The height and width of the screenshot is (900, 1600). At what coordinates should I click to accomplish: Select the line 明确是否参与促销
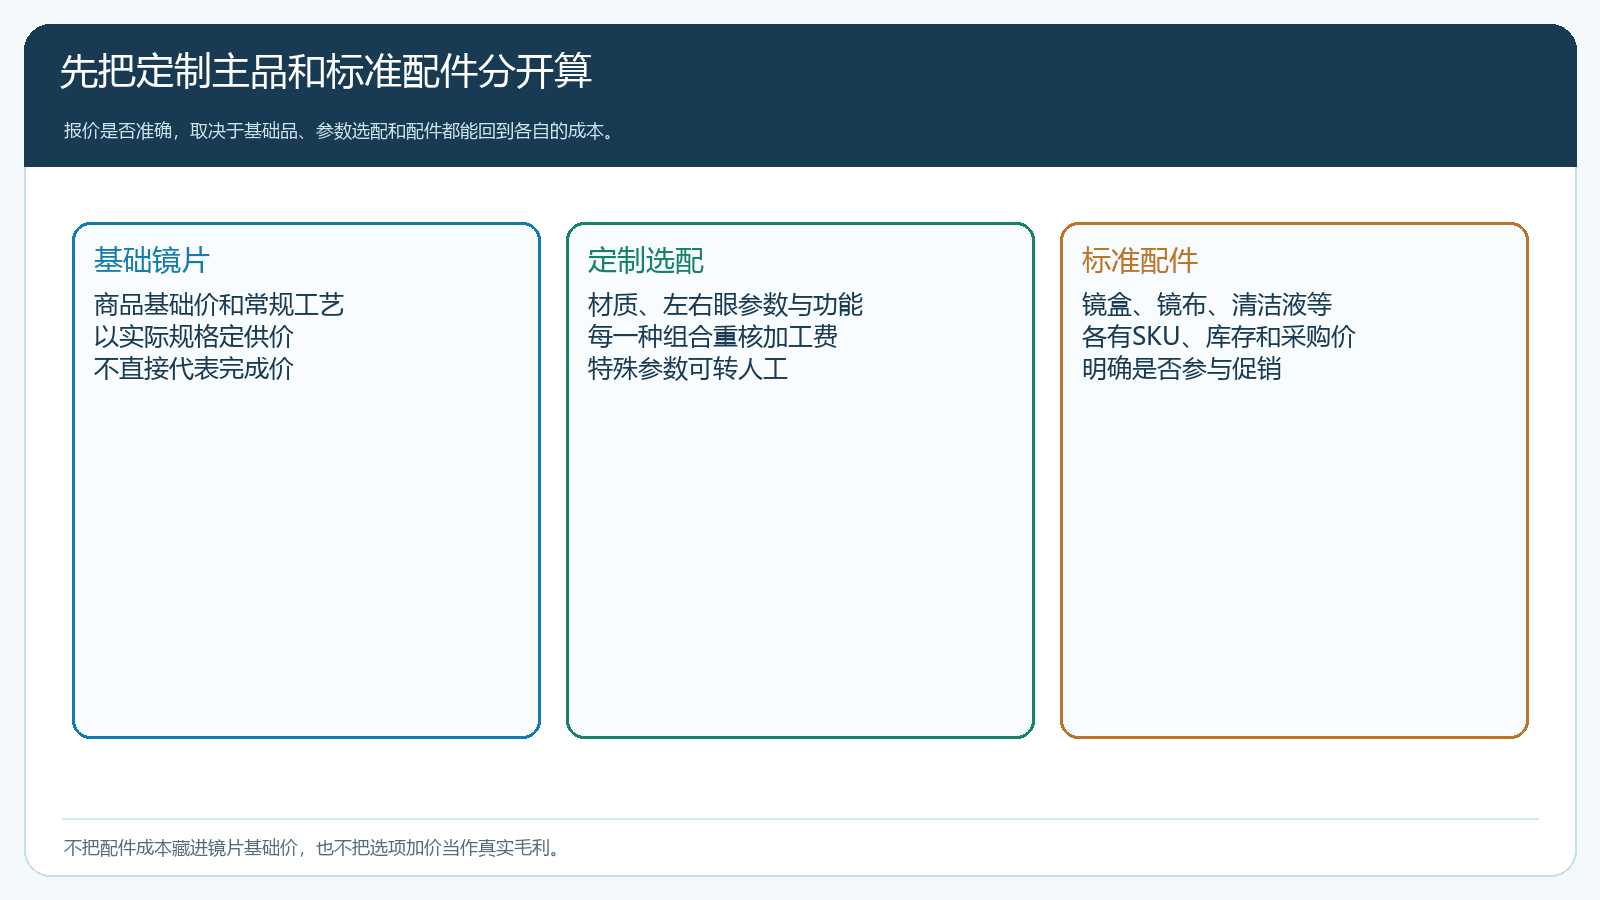[1182, 369]
